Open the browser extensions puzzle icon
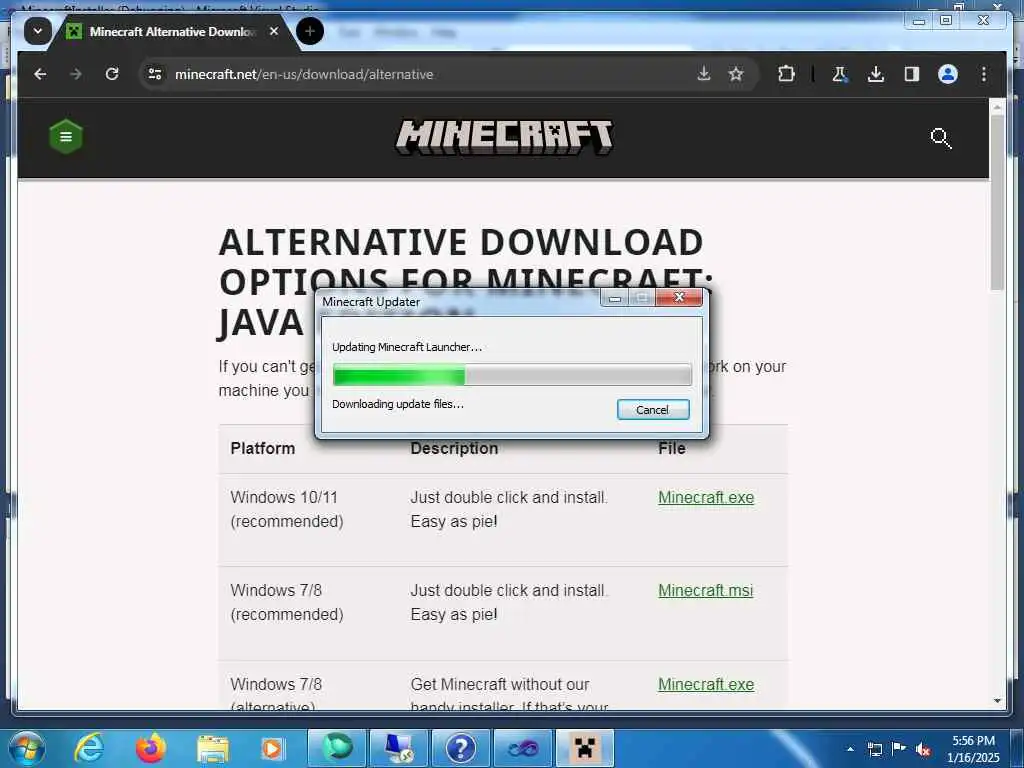 pyautogui.click(x=786, y=74)
